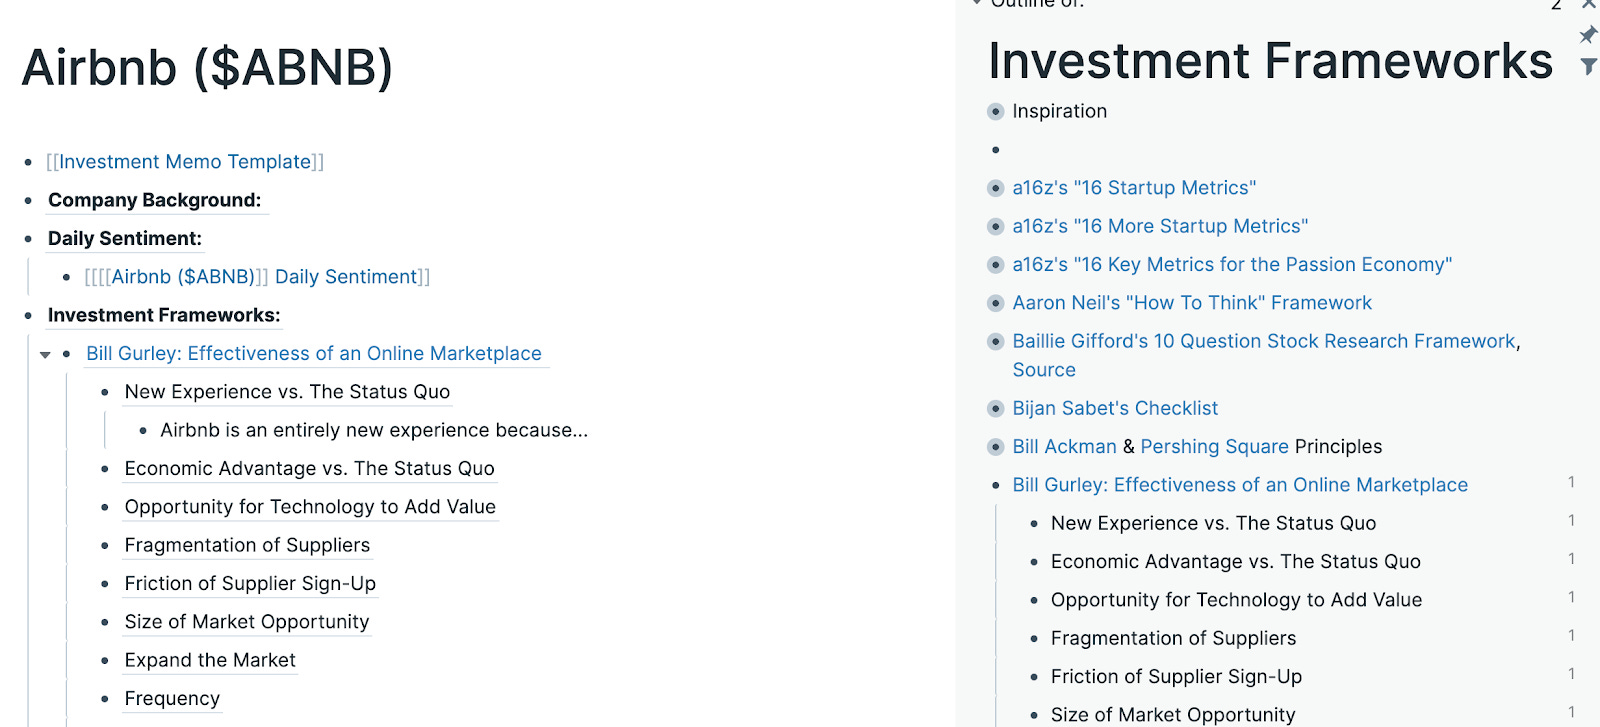Click 'Company Background:' block text
This screenshot has height=727, width=1600.
pos(155,200)
